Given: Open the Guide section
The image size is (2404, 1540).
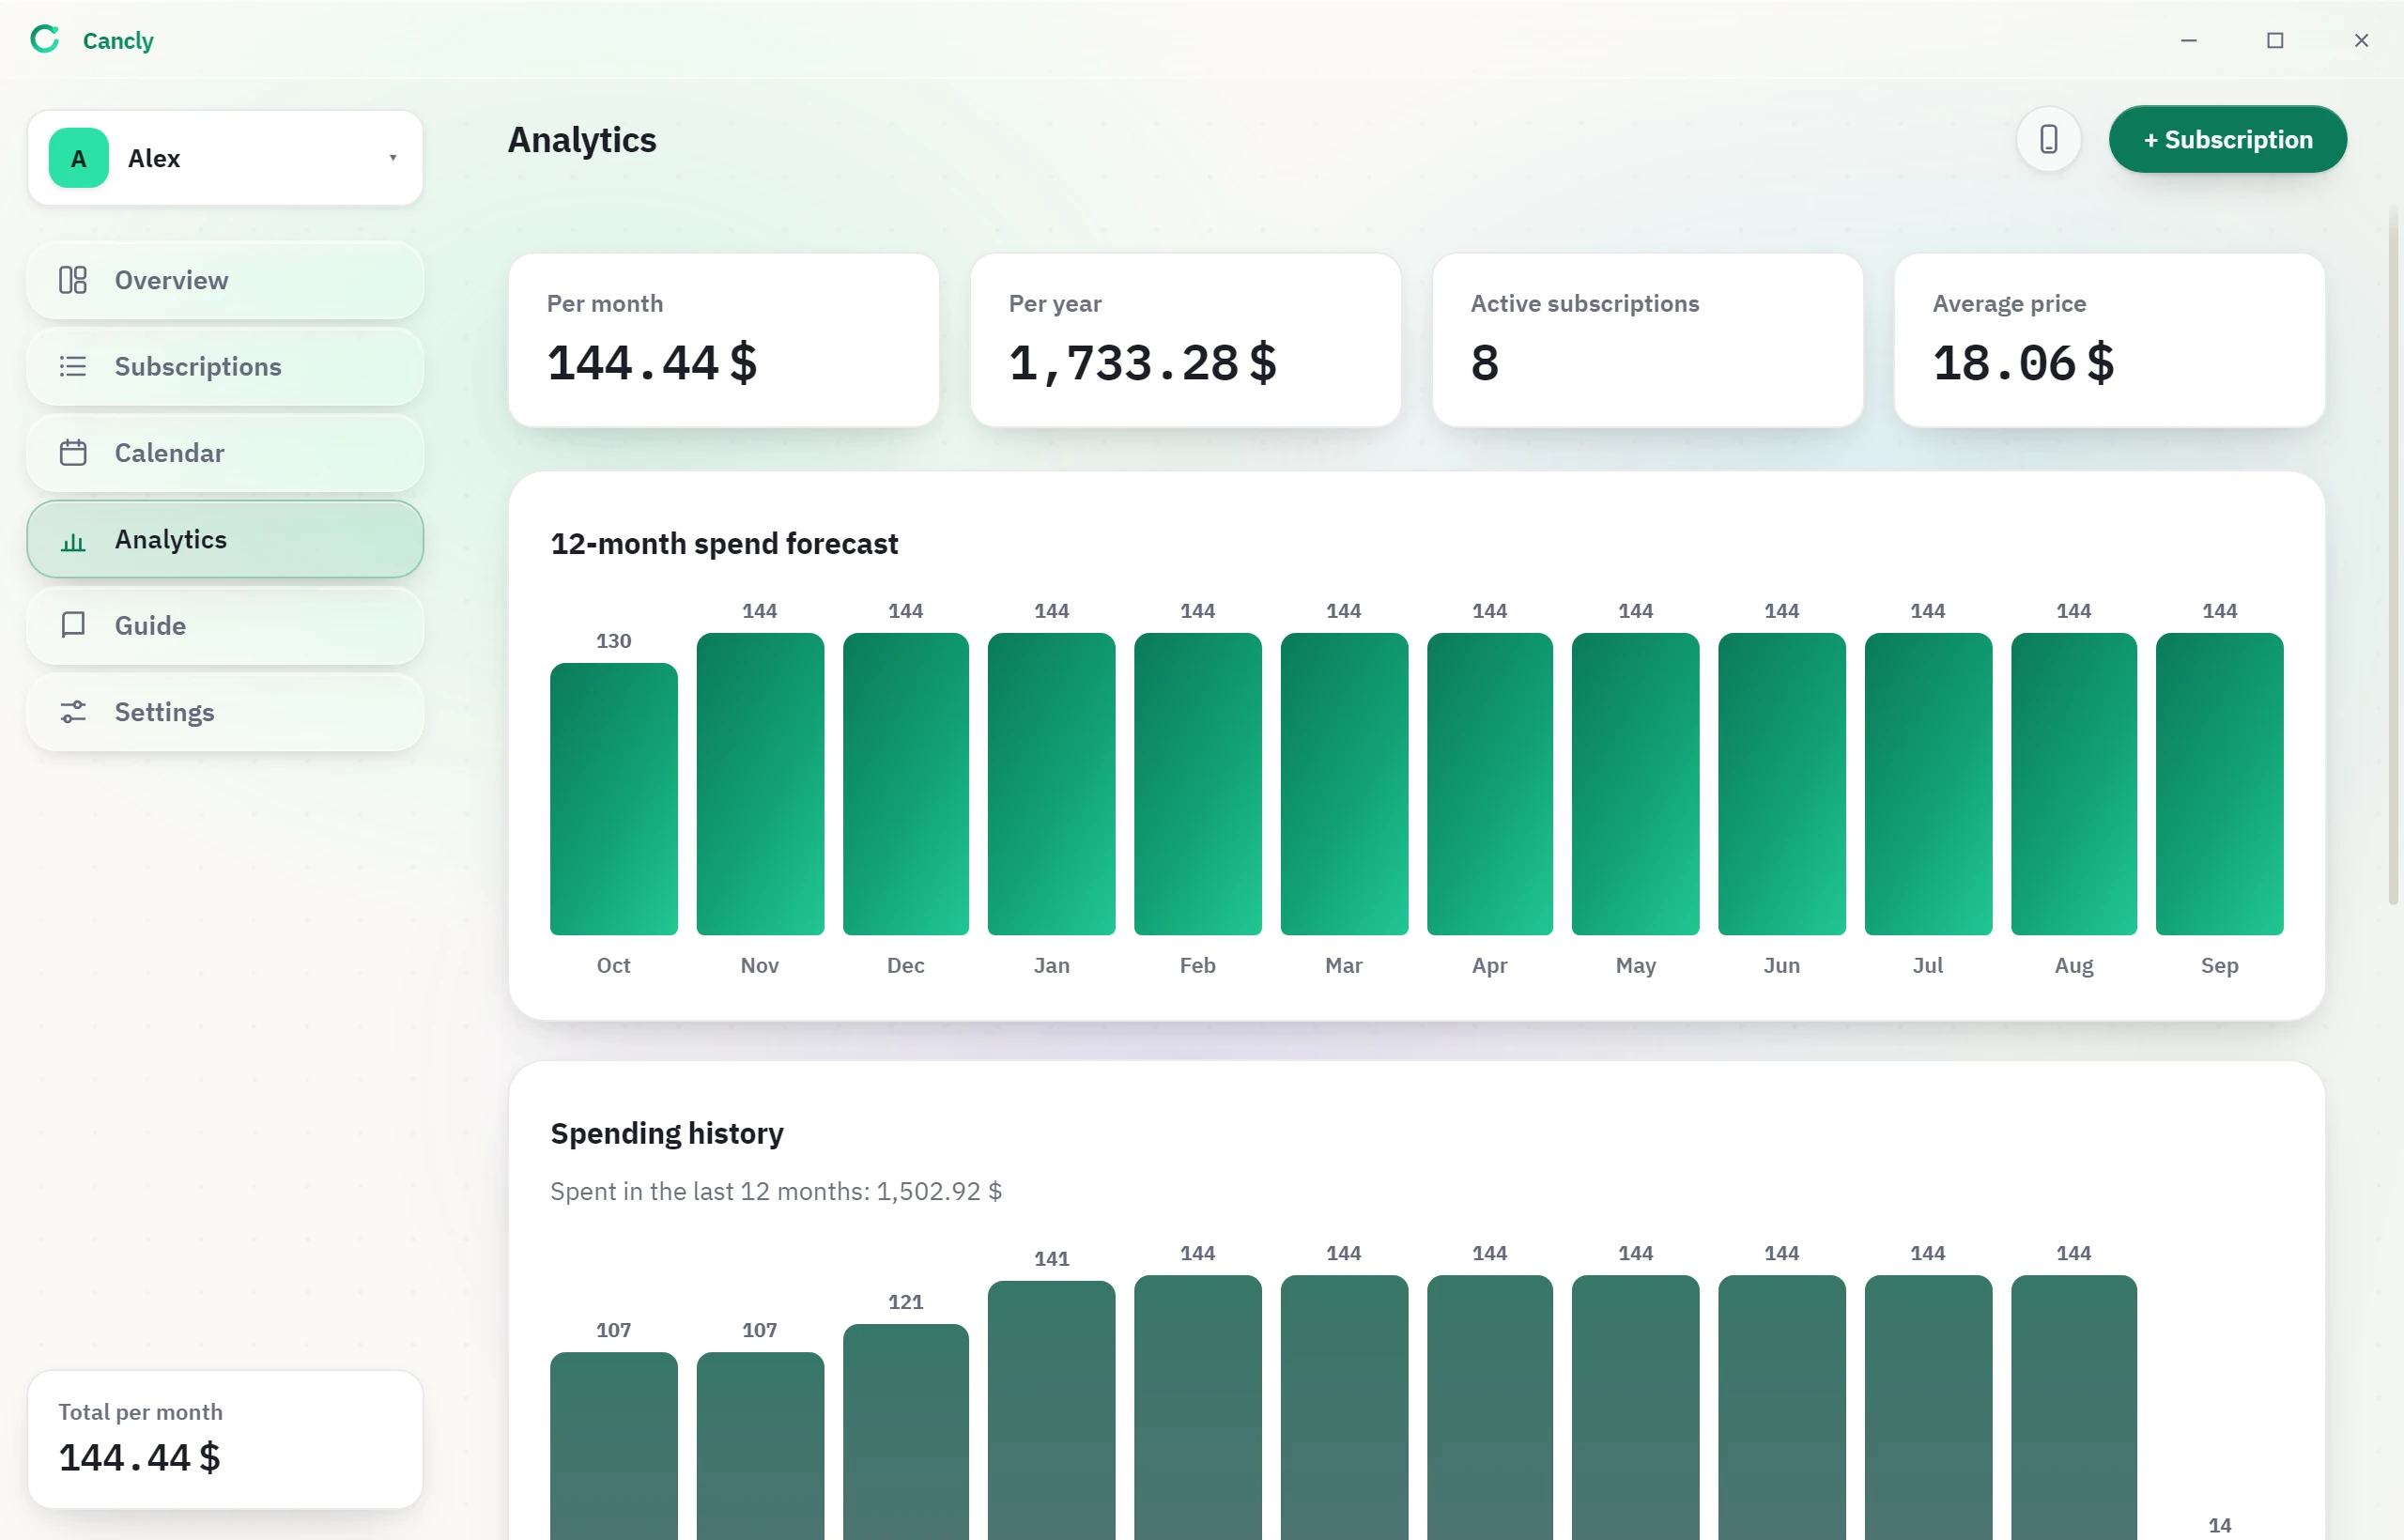Looking at the screenshot, I should pos(225,625).
